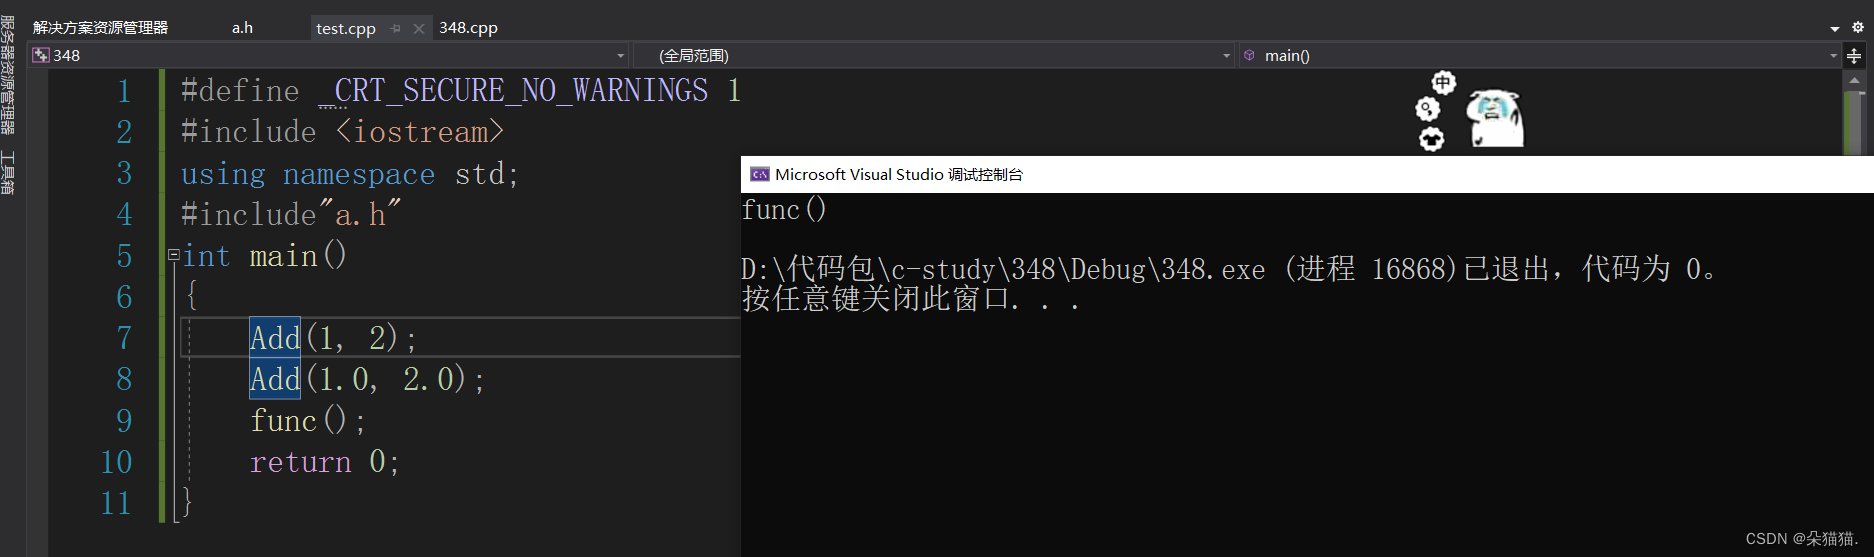
Task: Open the 解决方案资源管理器 tab
Action: 100,28
